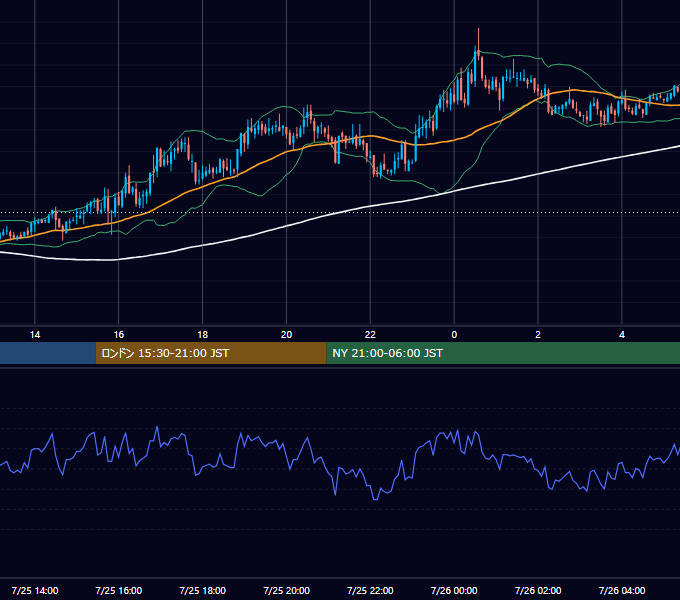Screen dimensions: 680x600
Task: Click hour label 4 on chart axis
Action: pyautogui.click(x=622, y=335)
